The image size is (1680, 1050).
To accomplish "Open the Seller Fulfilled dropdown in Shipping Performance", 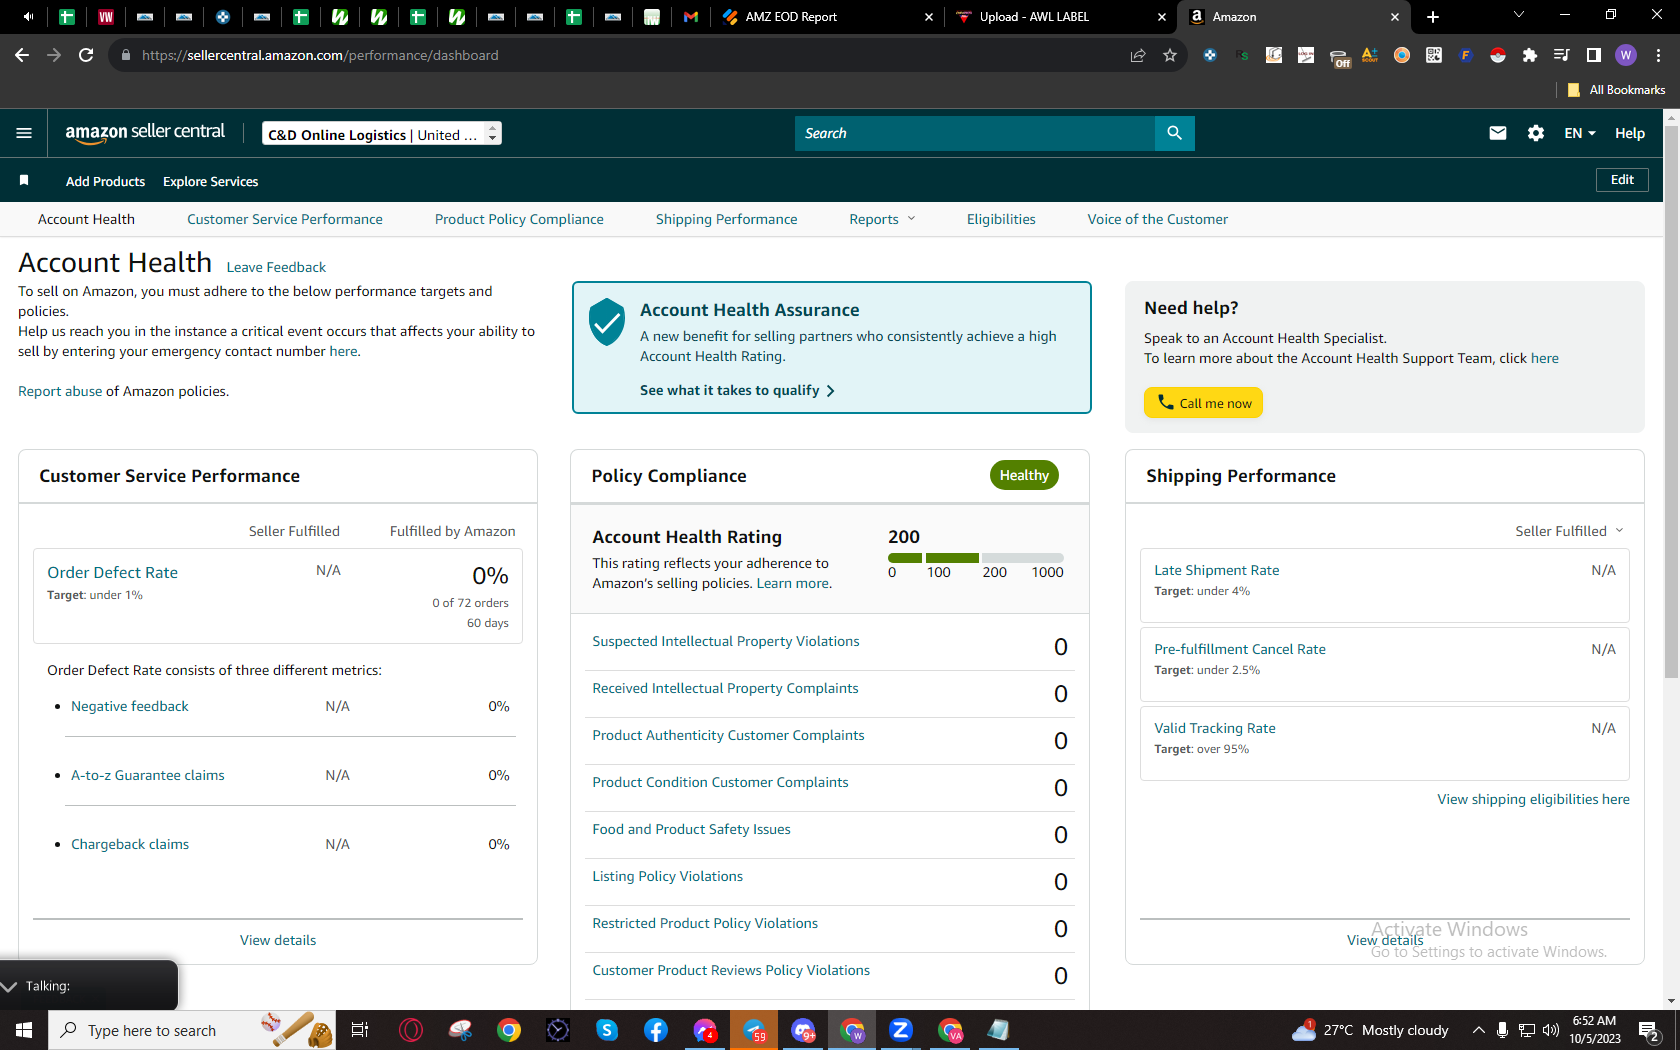I will (1569, 531).
